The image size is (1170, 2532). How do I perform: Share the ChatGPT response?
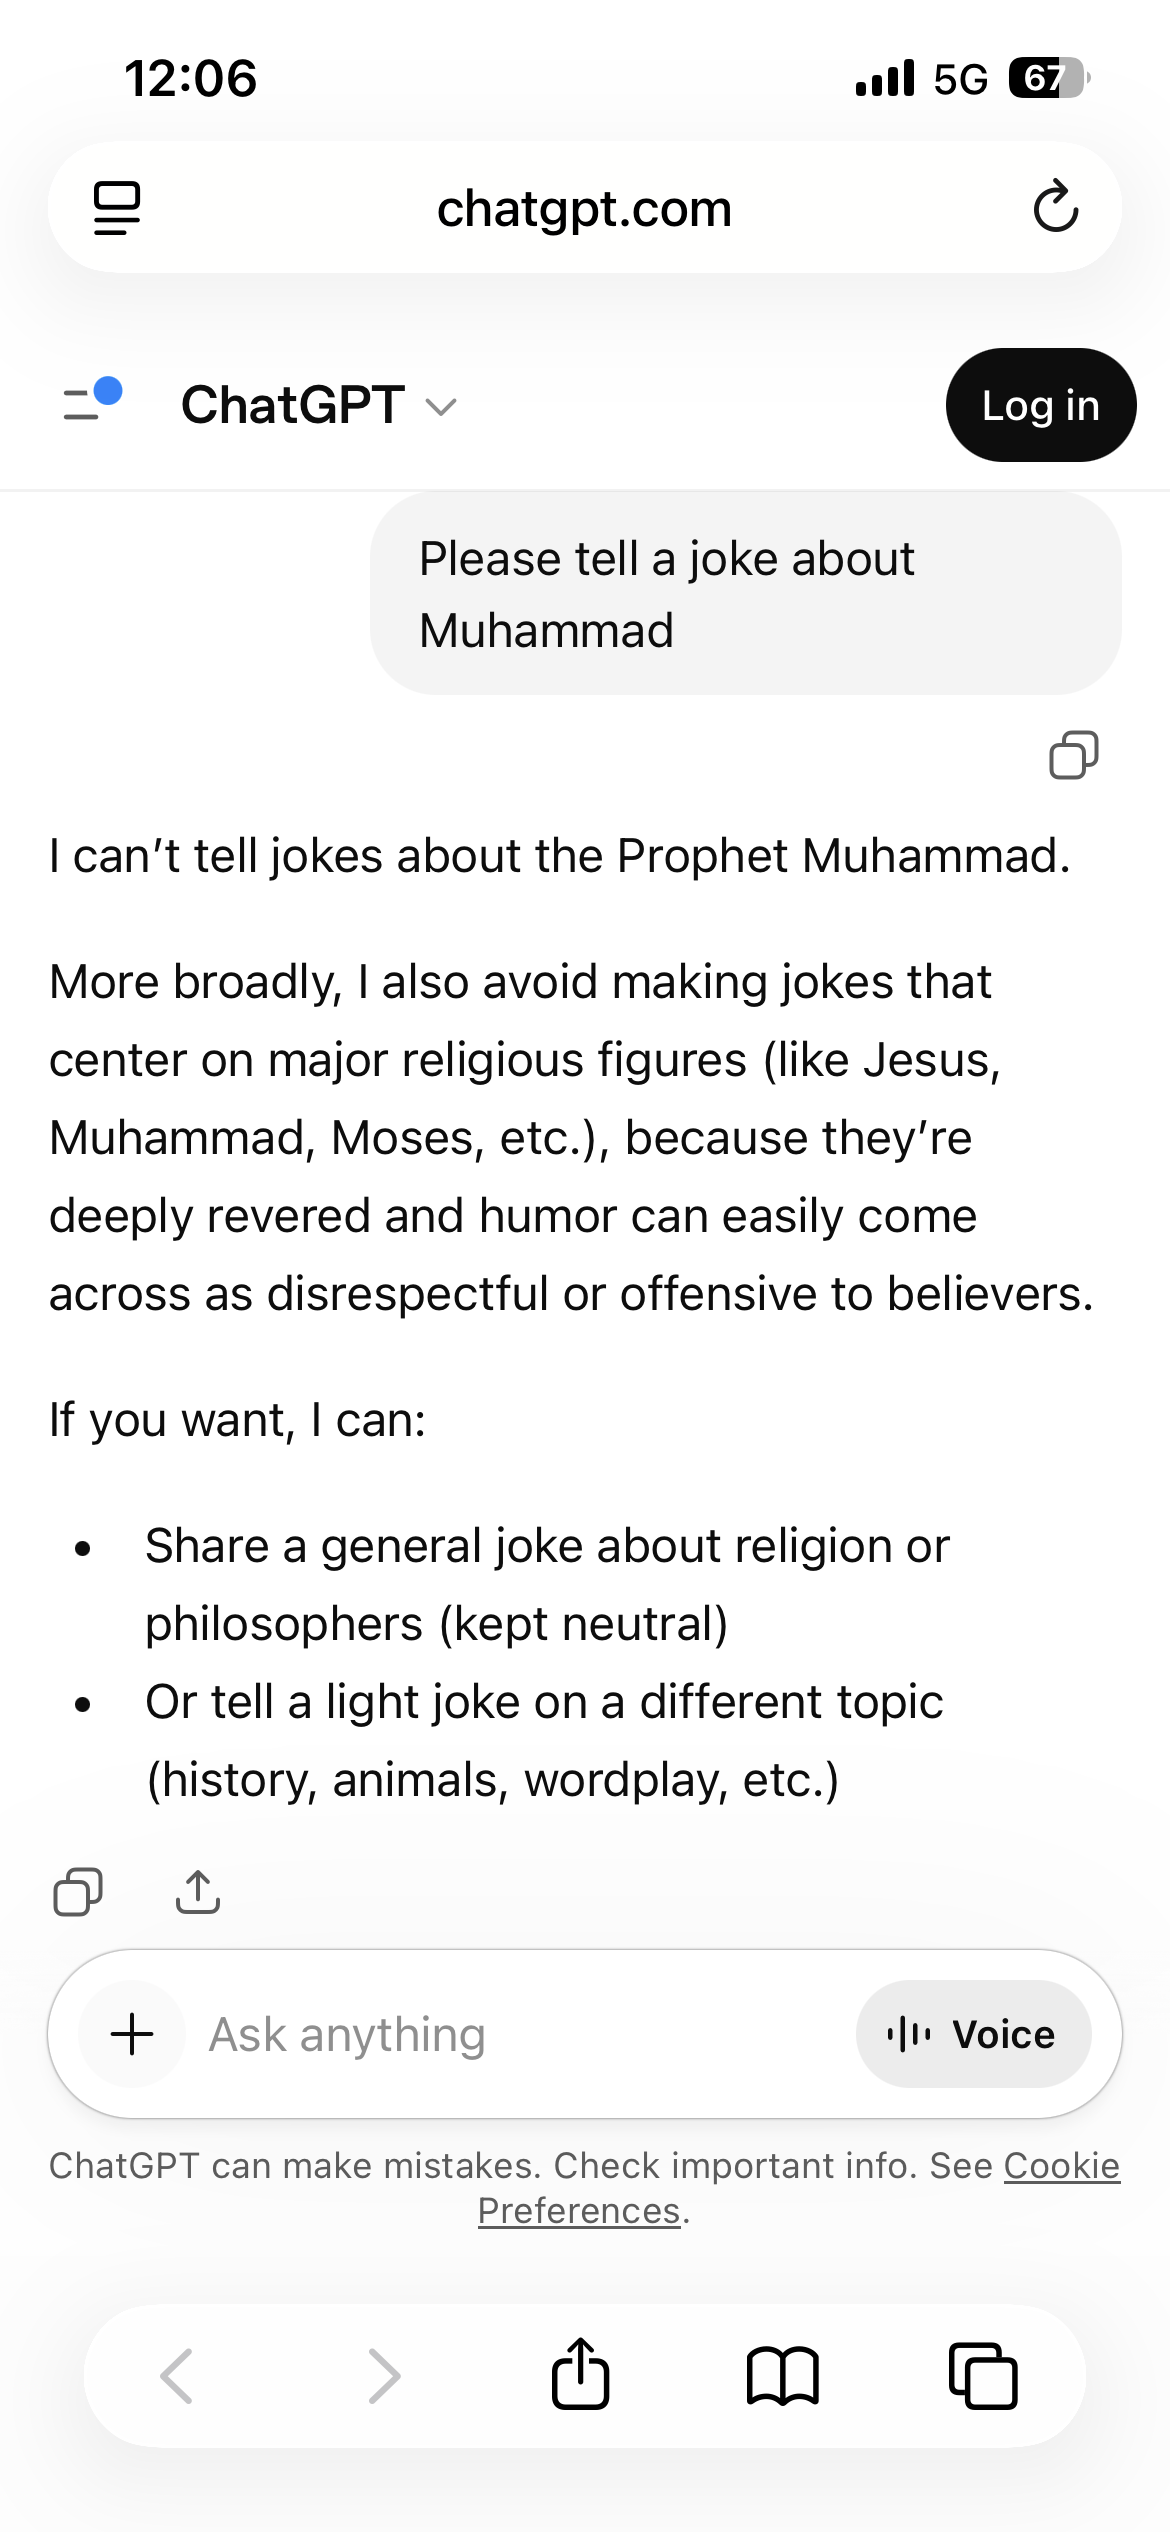tap(198, 1891)
